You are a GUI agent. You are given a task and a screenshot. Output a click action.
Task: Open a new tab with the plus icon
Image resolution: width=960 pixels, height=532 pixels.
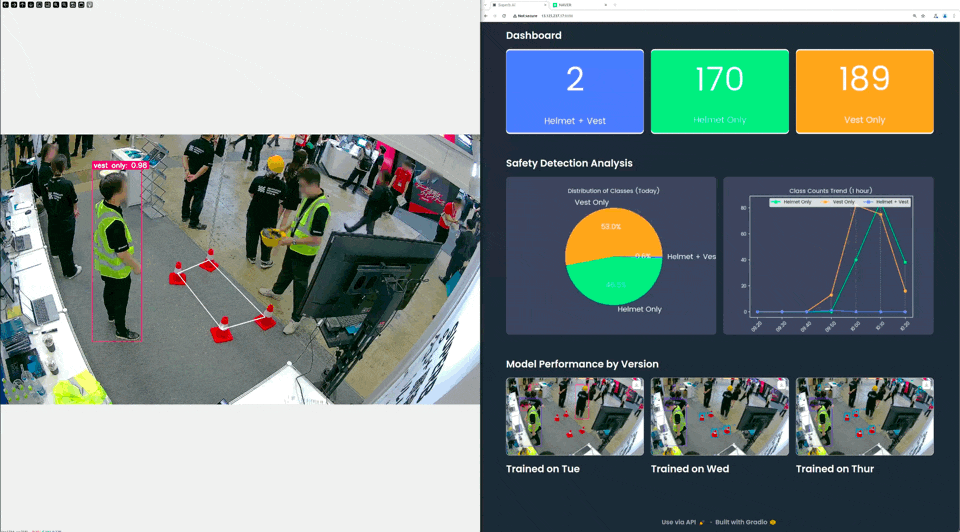(612, 5)
